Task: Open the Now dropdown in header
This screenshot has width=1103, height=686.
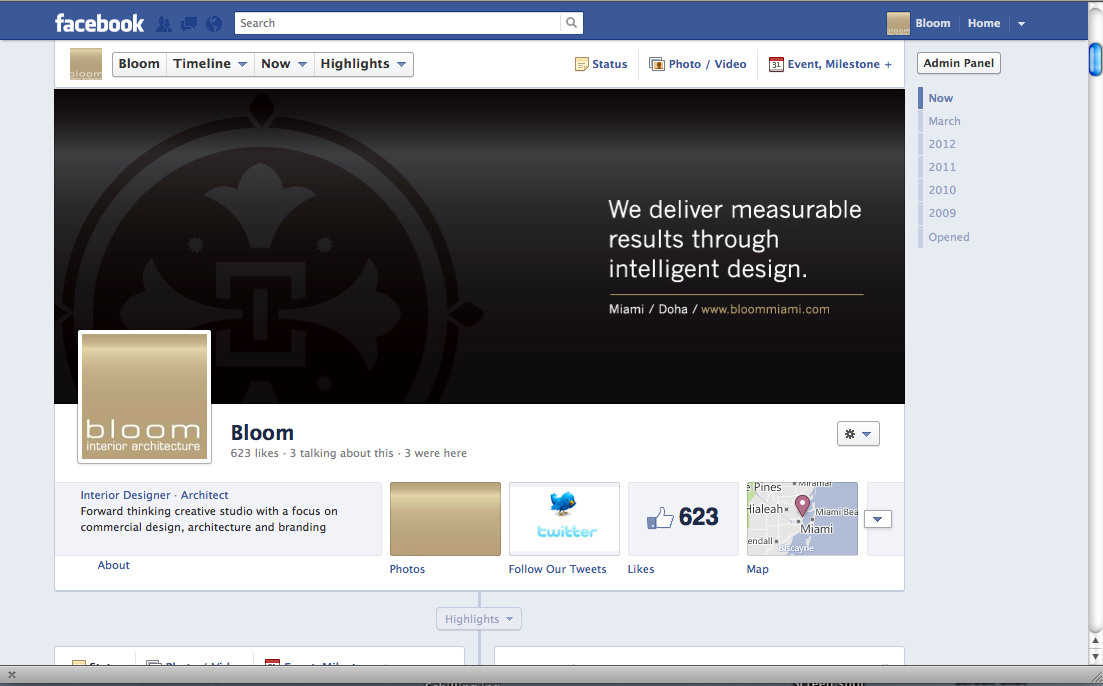Action: coord(283,64)
